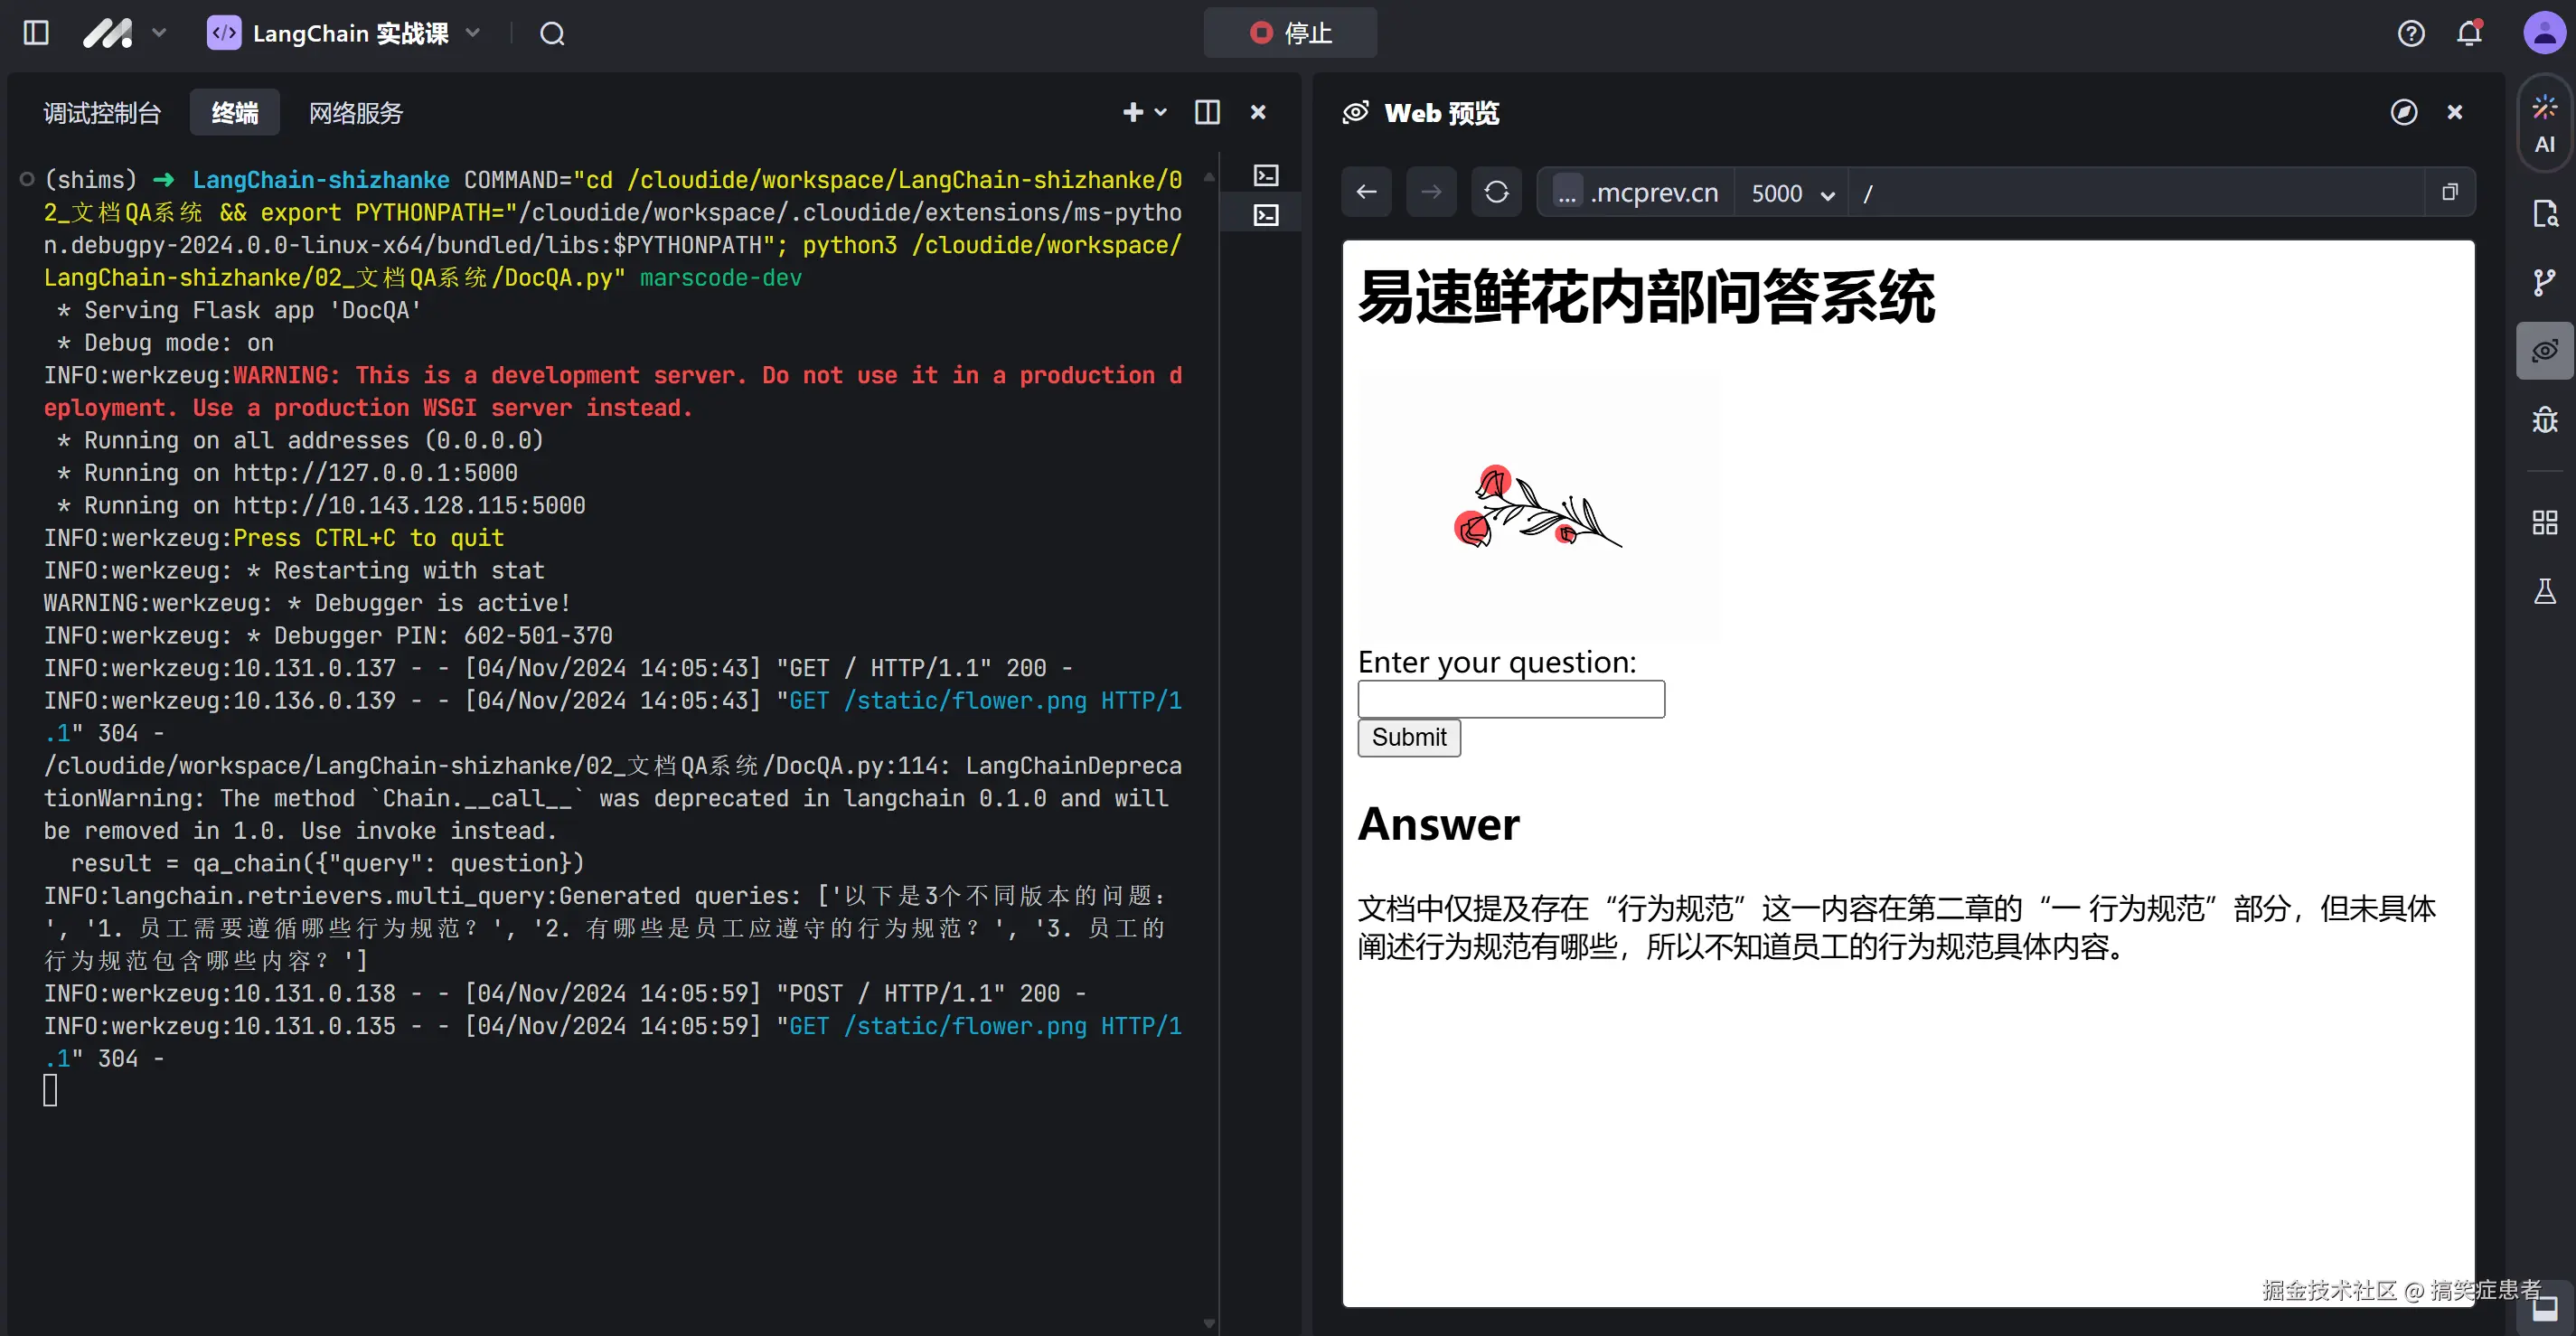Click the question input field

1510,699
